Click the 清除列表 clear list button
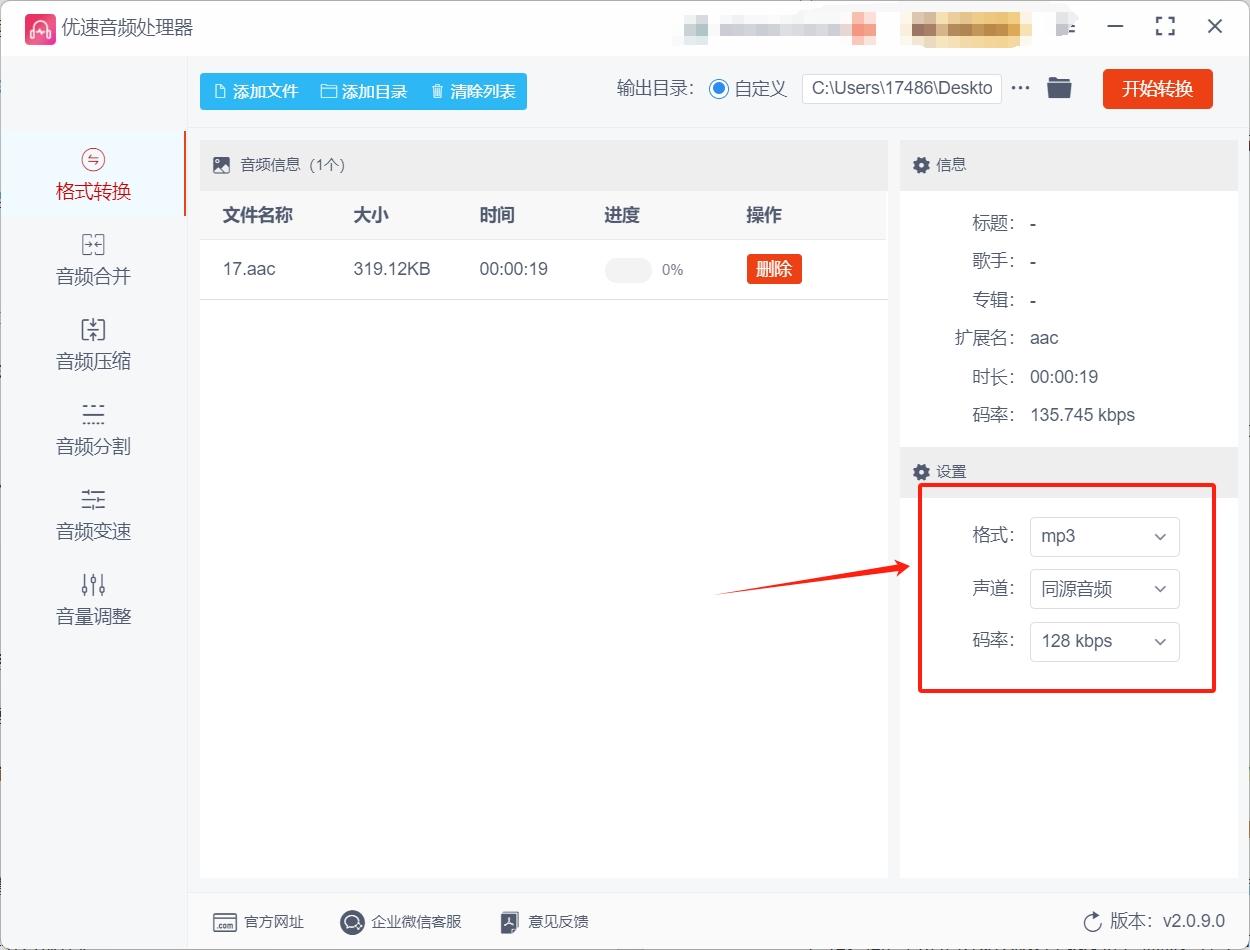Screen dimensions: 1250x950 (471, 90)
